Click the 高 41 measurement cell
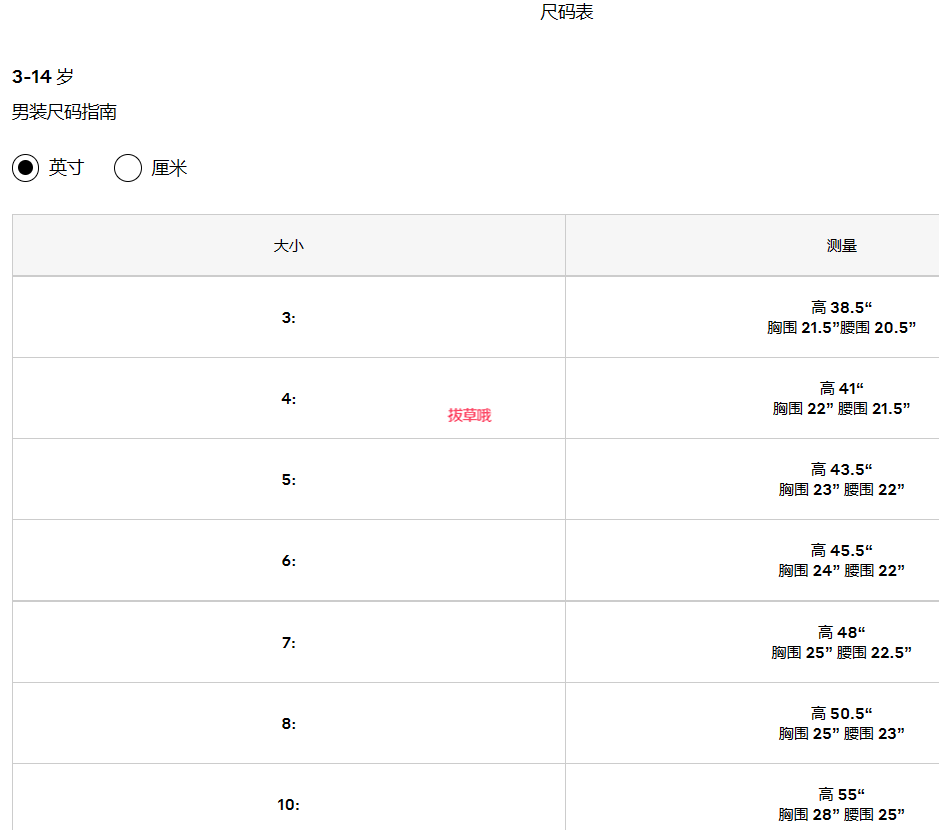The width and height of the screenshot is (939, 830). pyautogui.click(x=842, y=398)
